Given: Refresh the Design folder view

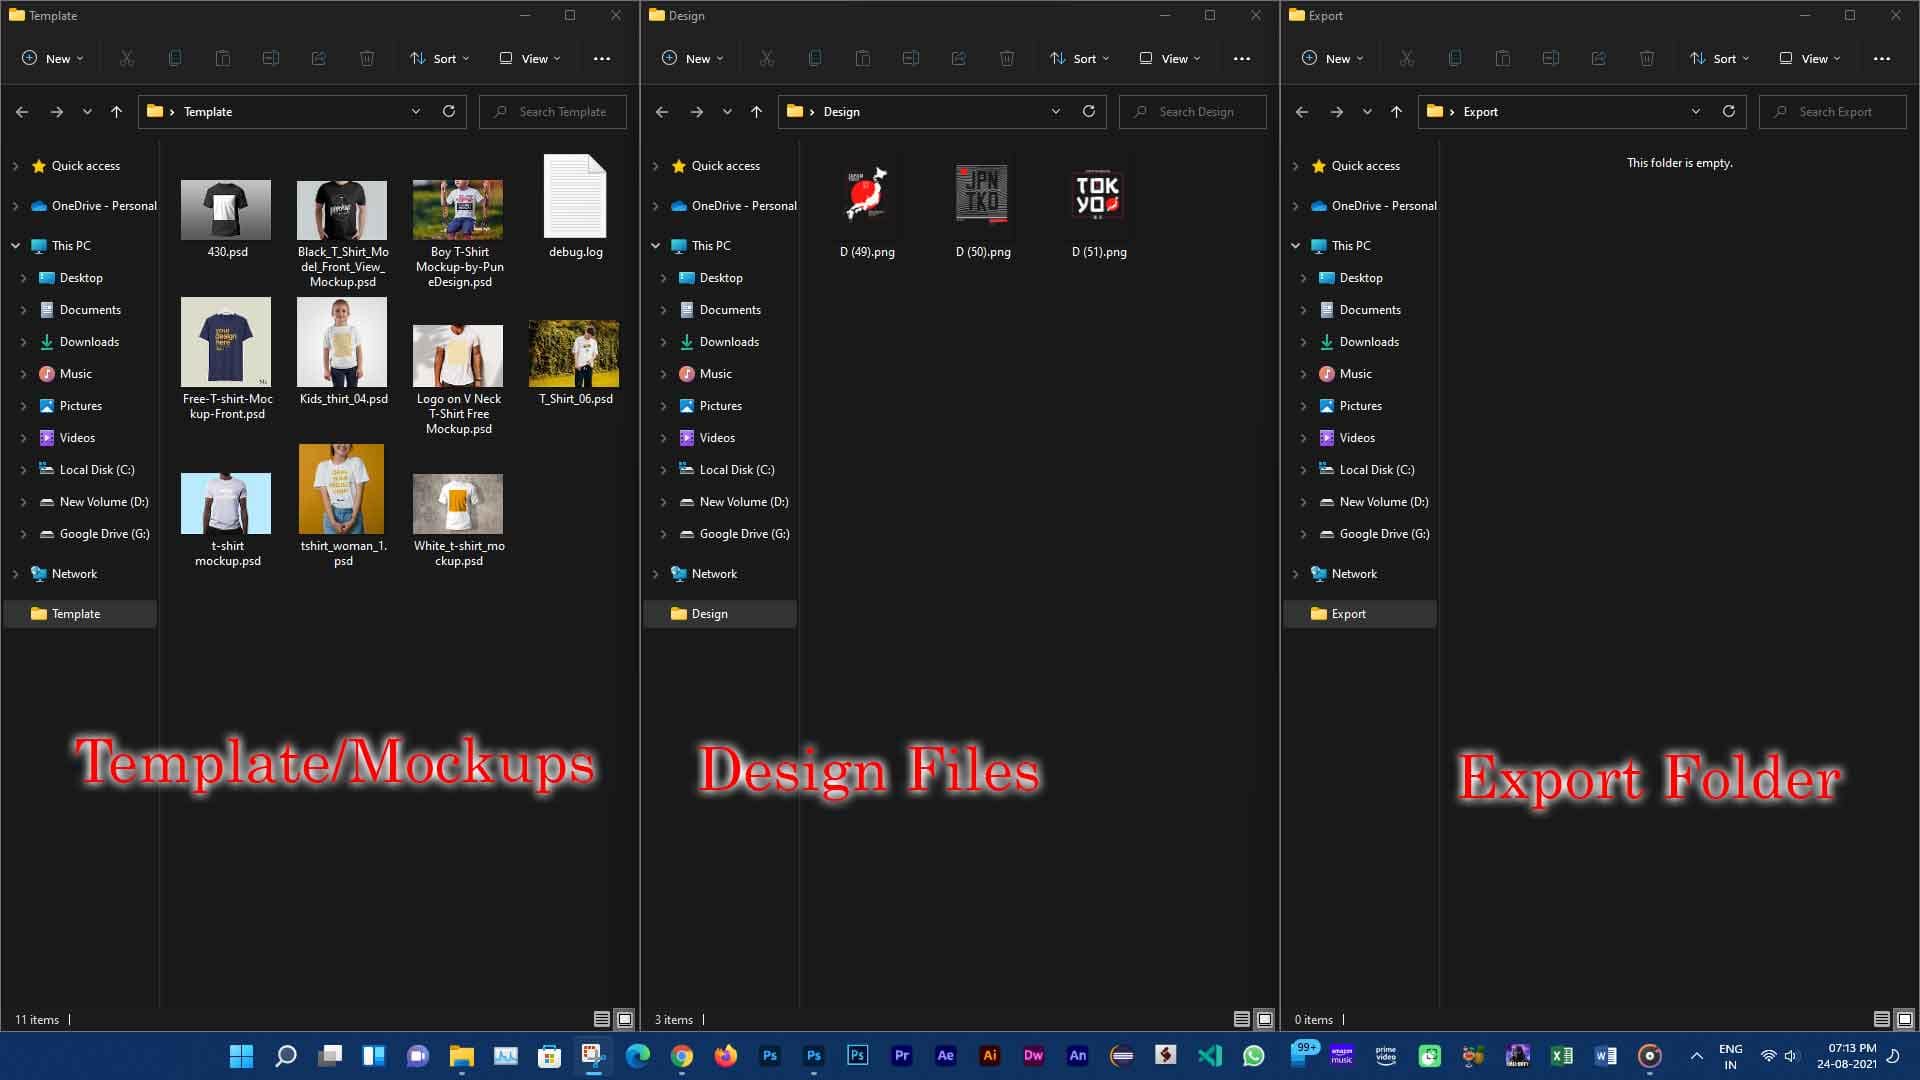Looking at the screenshot, I should point(1088,111).
